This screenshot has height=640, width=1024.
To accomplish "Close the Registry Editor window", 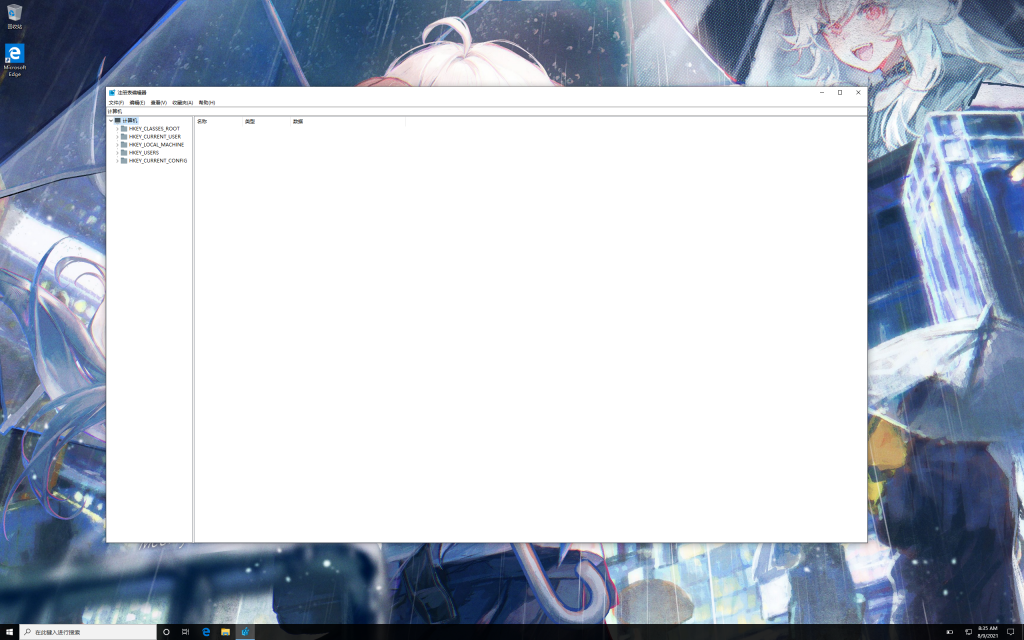I will (x=858, y=93).
